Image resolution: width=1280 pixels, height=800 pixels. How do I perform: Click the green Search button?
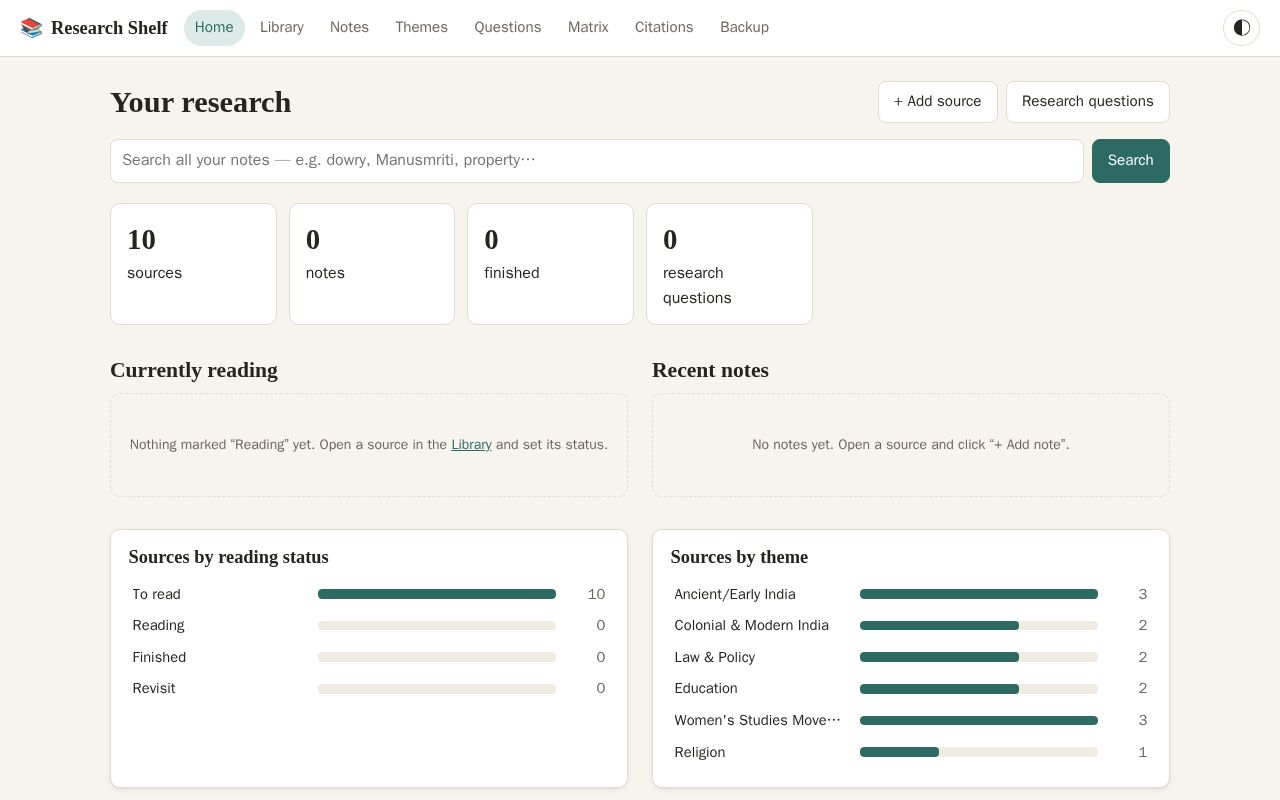pyautogui.click(x=1130, y=161)
